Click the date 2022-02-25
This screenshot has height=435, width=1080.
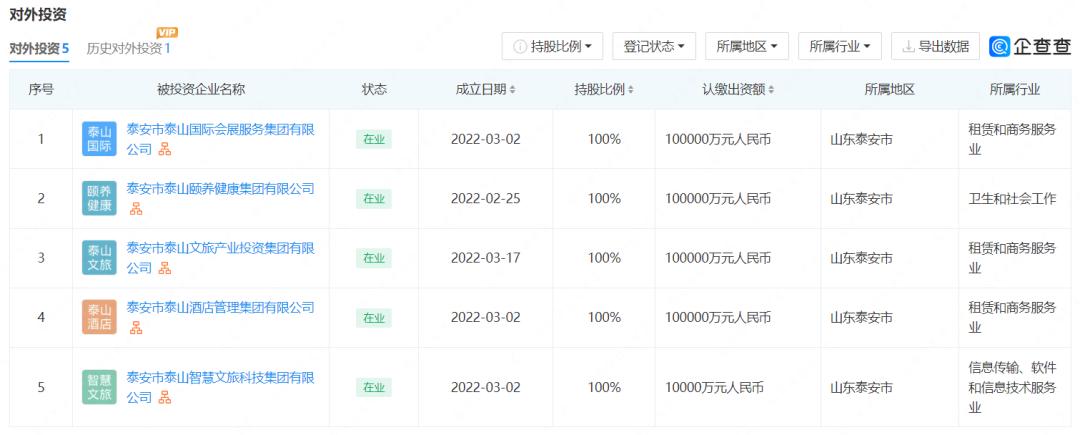pos(486,198)
